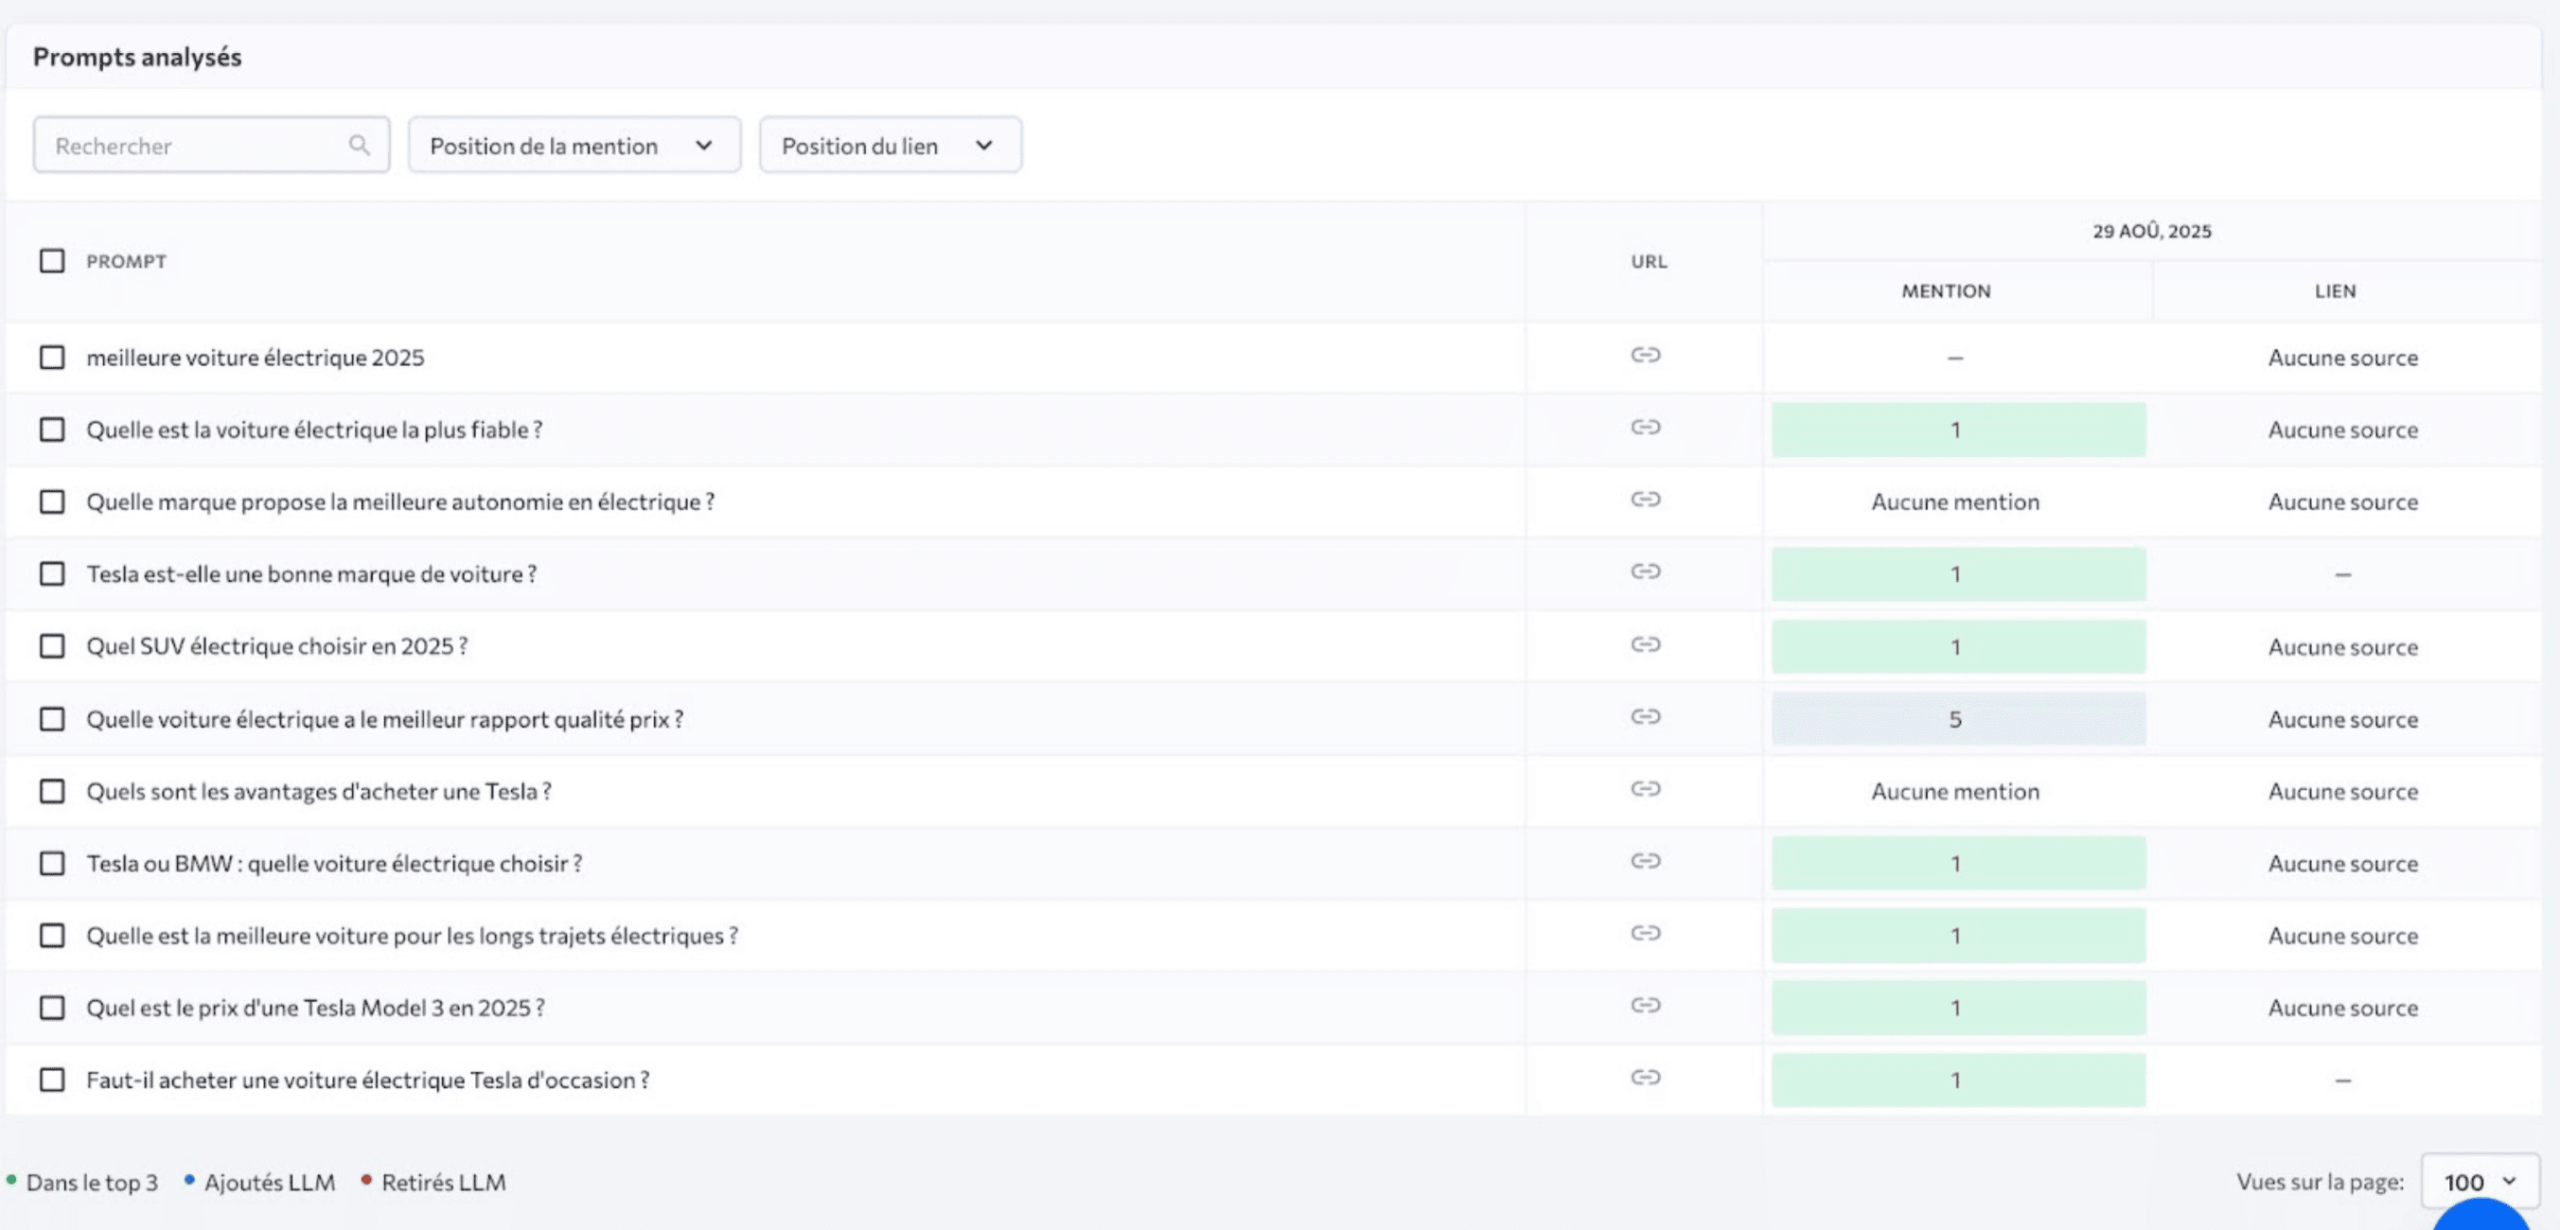The image size is (2560, 1230).
Task: Open prompt 'Quelle marque propose la meilleure autonomie'
Action: point(400,501)
